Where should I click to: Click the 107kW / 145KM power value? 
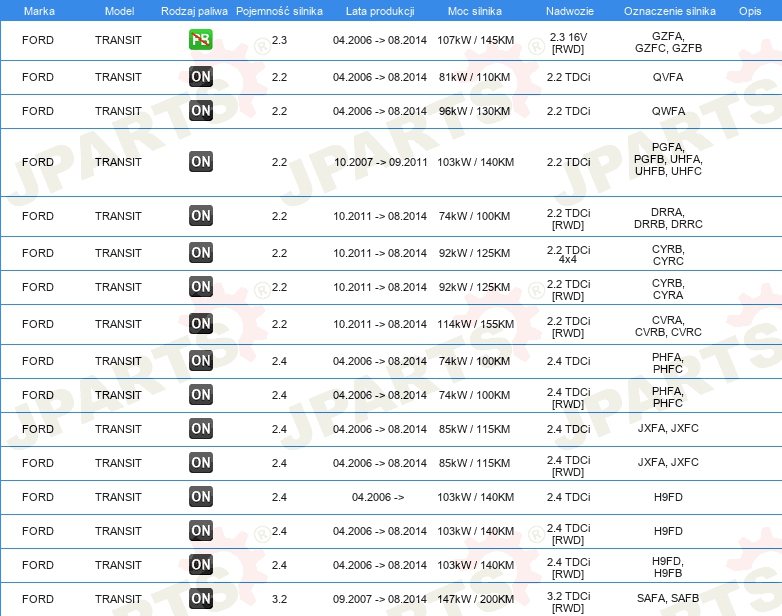(x=475, y=40)
